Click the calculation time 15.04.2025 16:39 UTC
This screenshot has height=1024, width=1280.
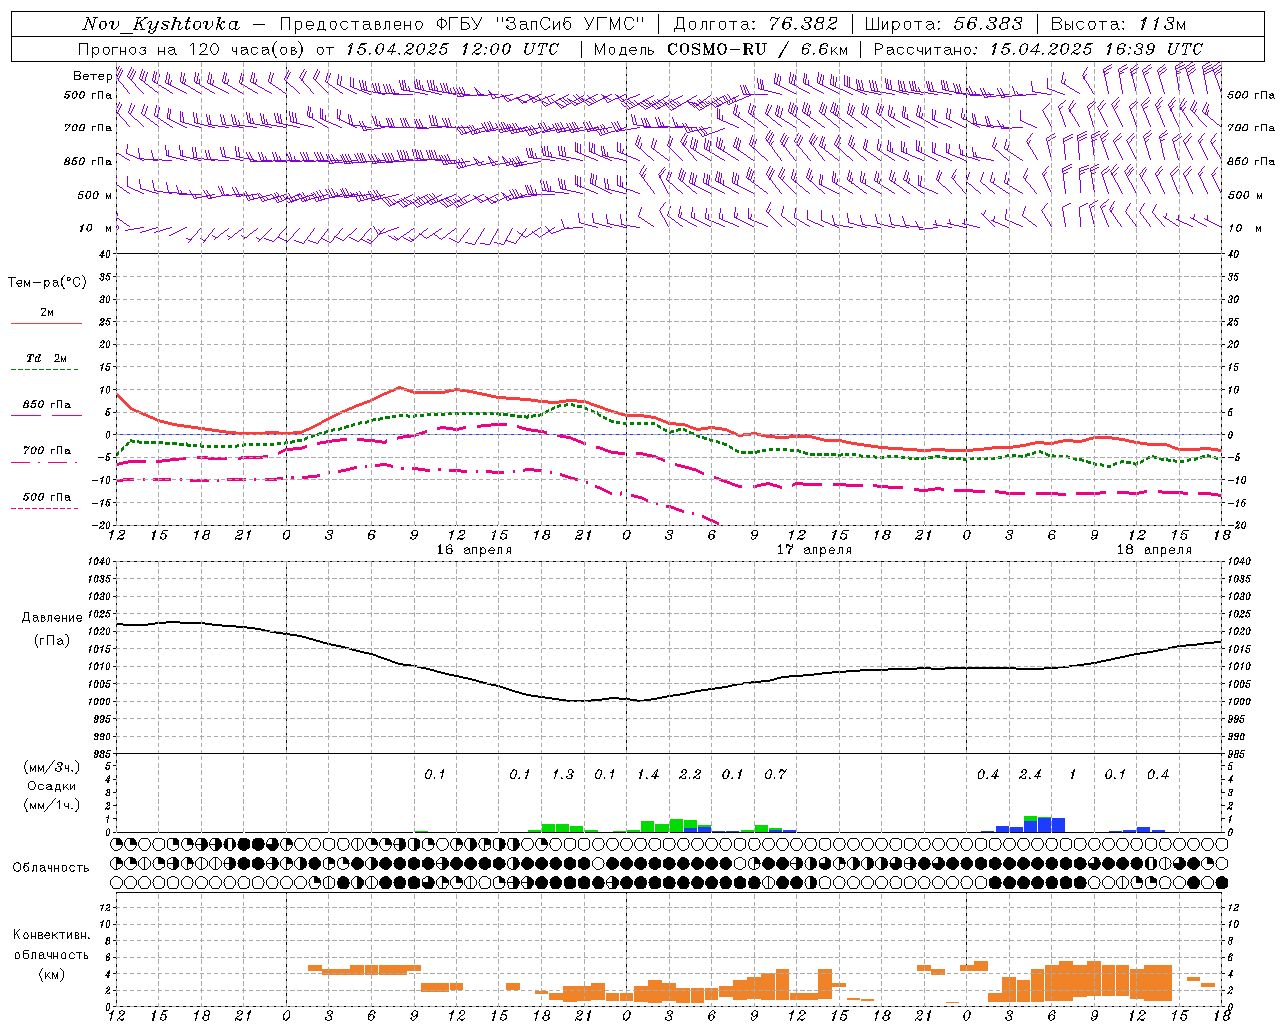tap(1096, 49)
